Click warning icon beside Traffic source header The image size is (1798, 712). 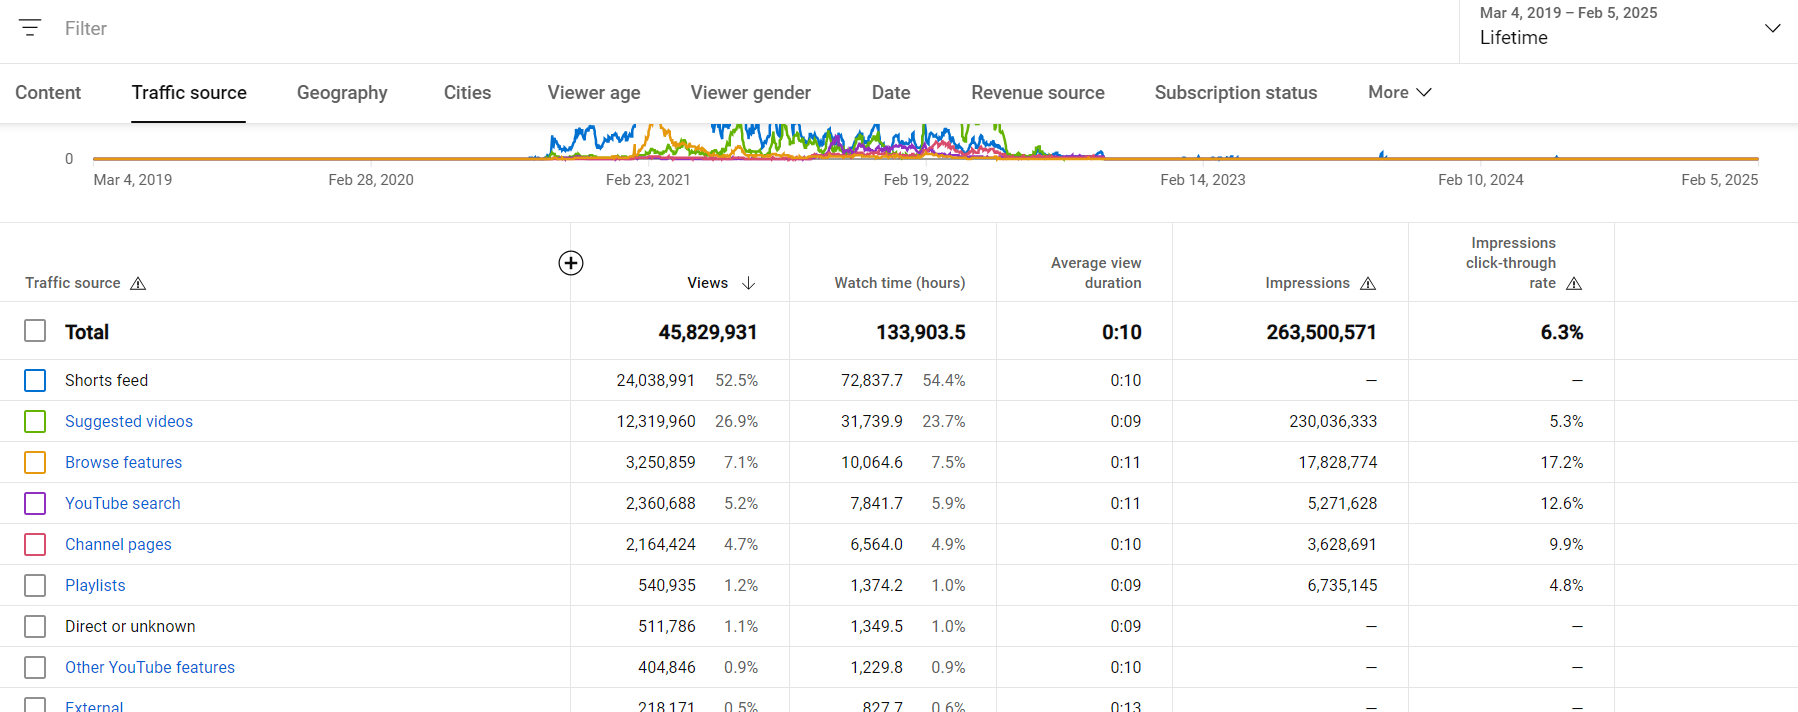[138, 284]
